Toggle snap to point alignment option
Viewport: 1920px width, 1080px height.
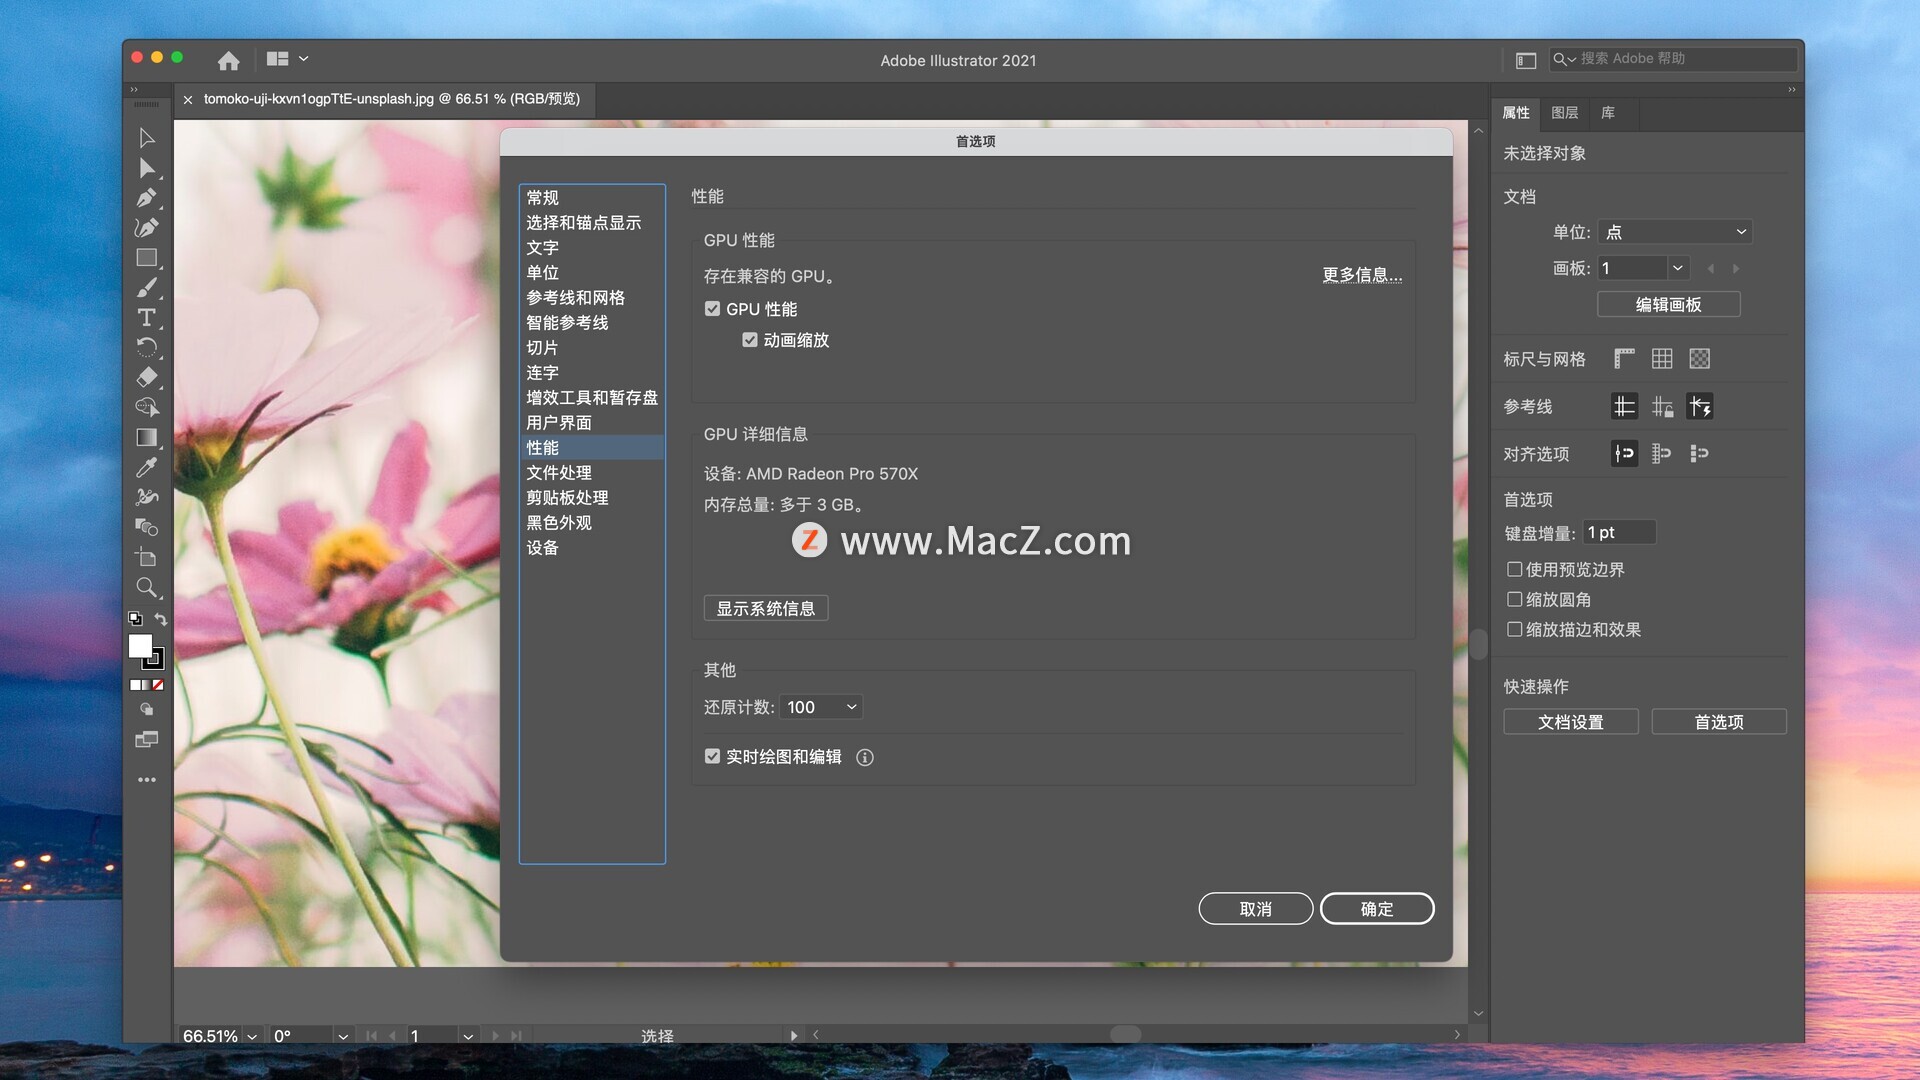pyautogui.click(x=1624, y=454)
